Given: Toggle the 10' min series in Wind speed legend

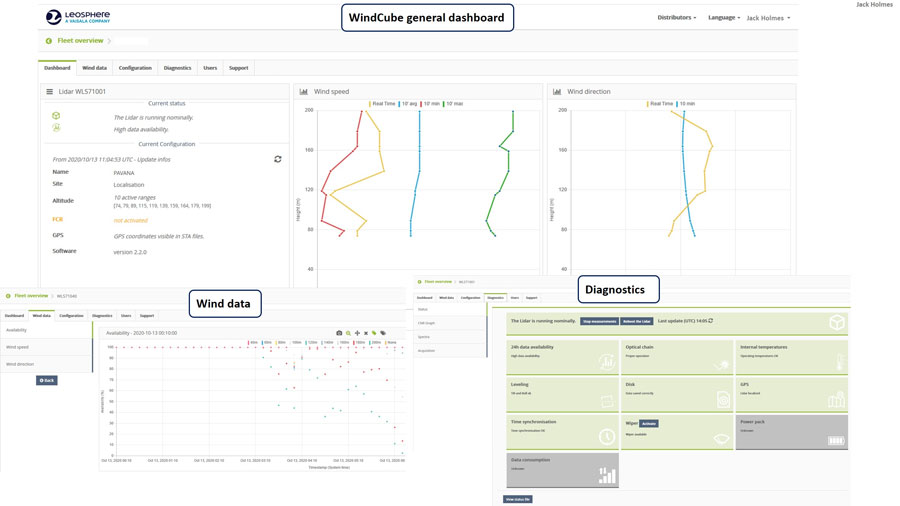Looking at the screenshot, I should 430,104.
